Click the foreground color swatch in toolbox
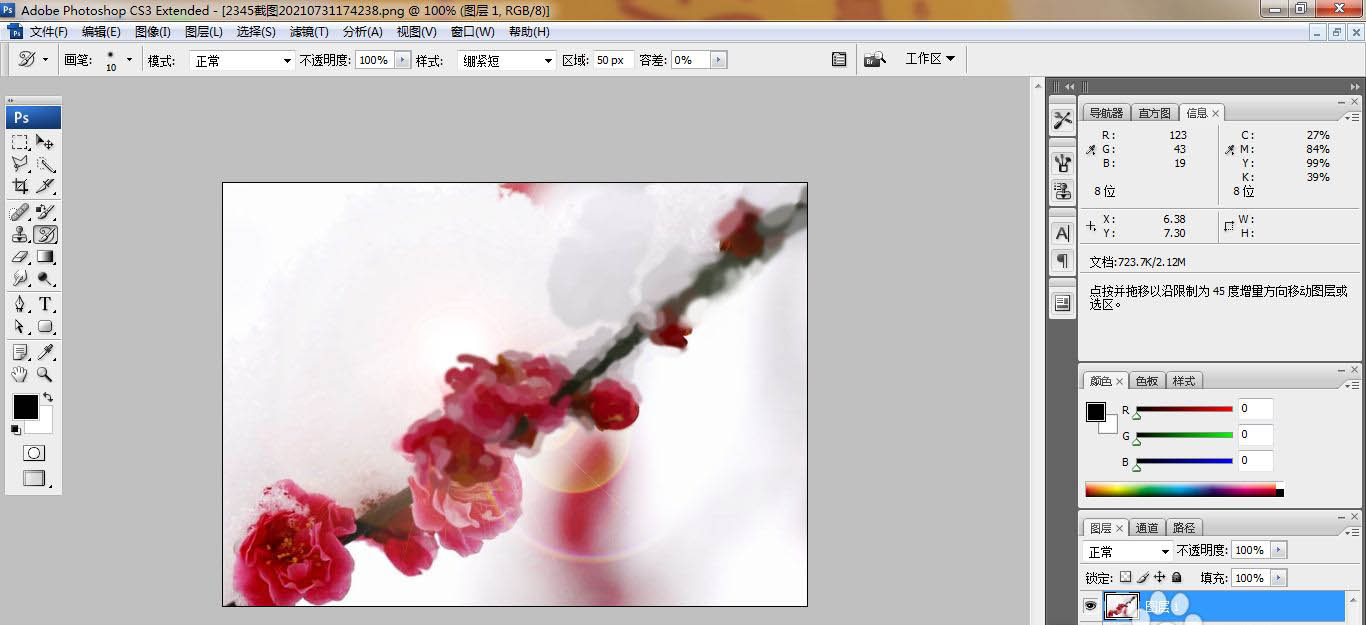The image size is (1366, 625). click(25, 407)
